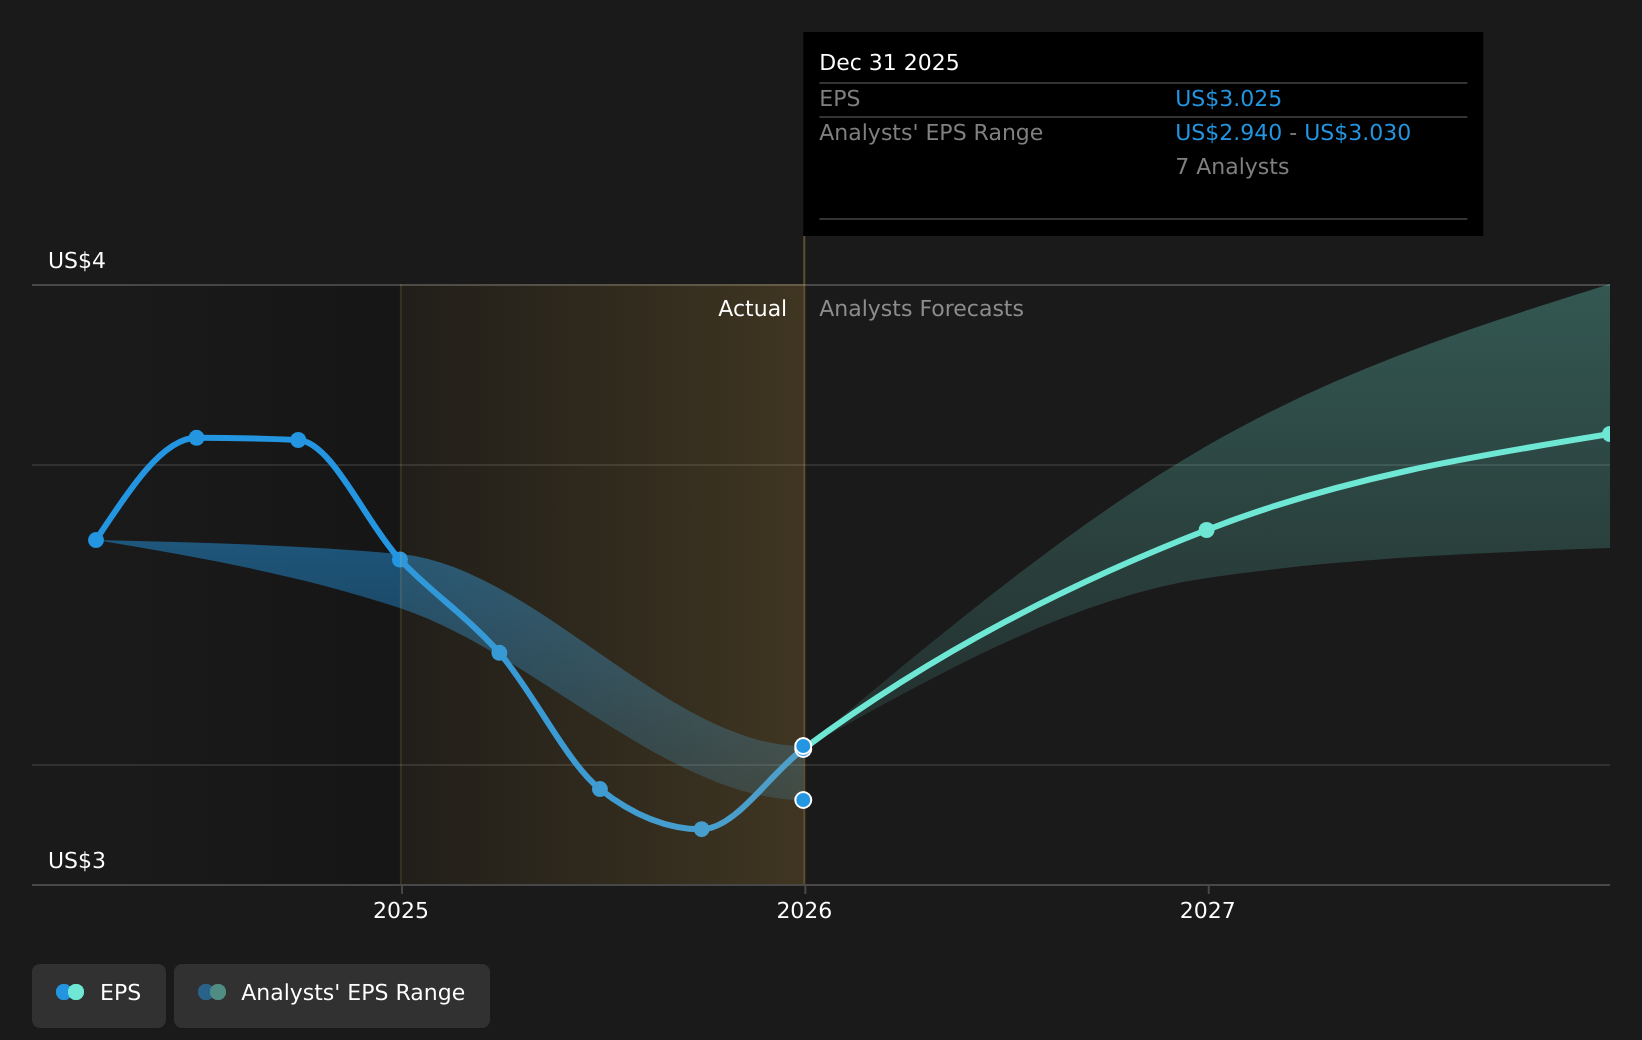Click the analyst range low marker below Dec 2025
Viewport: 1642px width, 1040px height.
point(803,799)
